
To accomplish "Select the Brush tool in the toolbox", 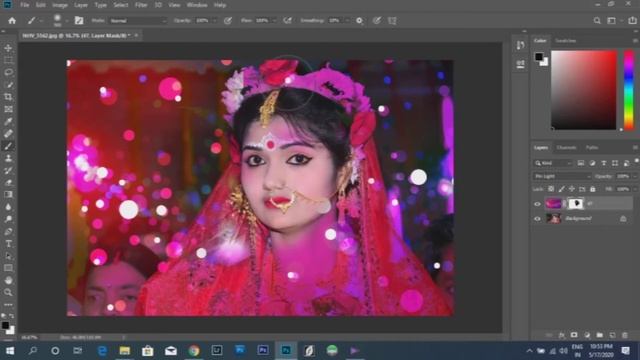I will point(8,146).
